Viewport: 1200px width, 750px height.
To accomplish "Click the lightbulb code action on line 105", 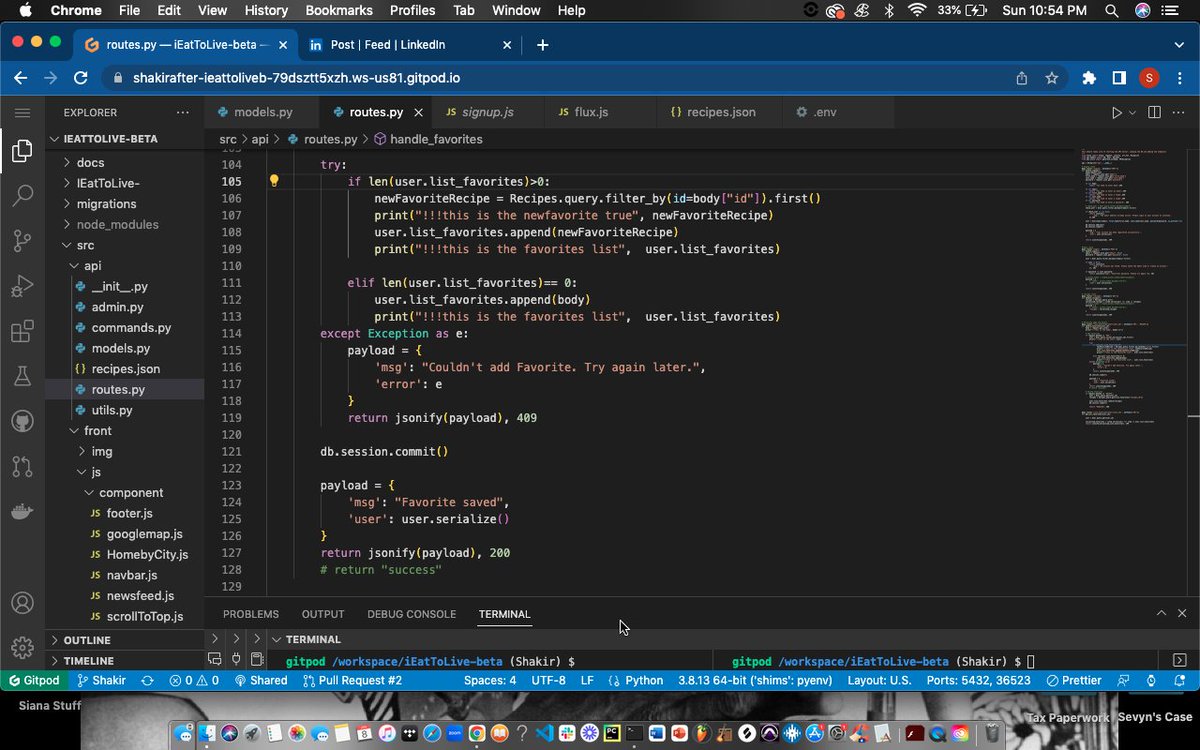I will click(x=274, y=181).
